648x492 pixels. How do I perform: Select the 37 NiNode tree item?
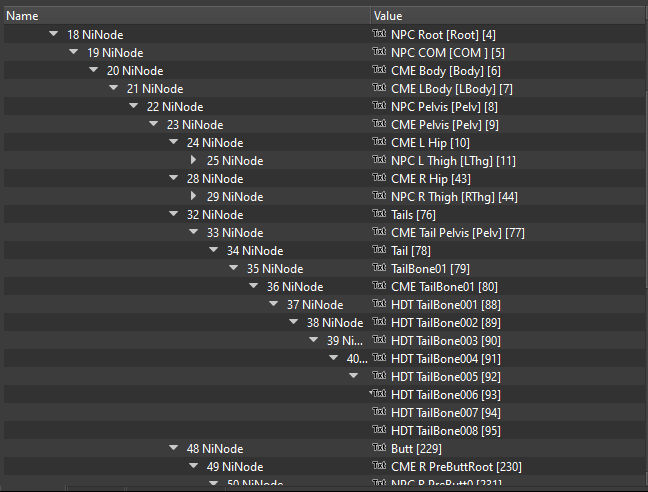(315, 304)
